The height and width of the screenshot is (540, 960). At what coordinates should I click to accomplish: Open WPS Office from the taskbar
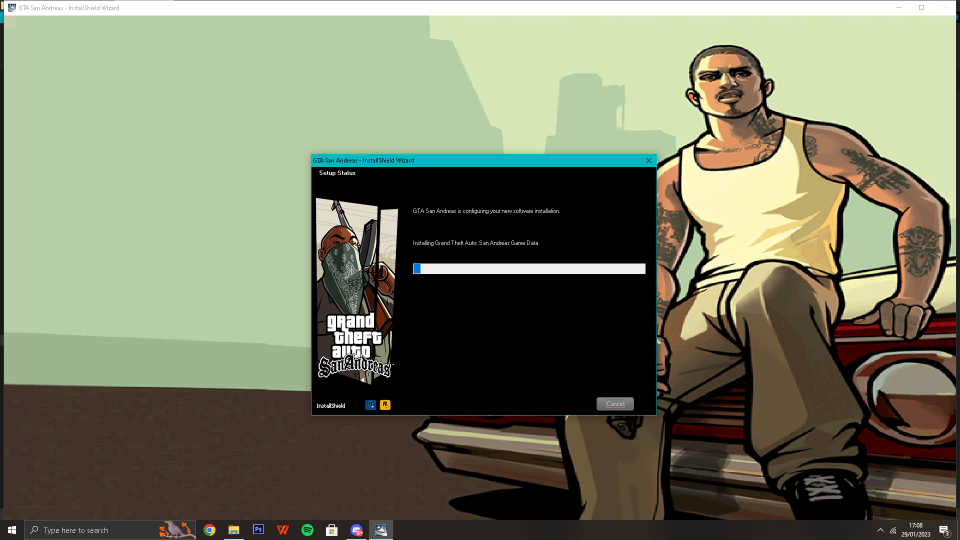283,530
